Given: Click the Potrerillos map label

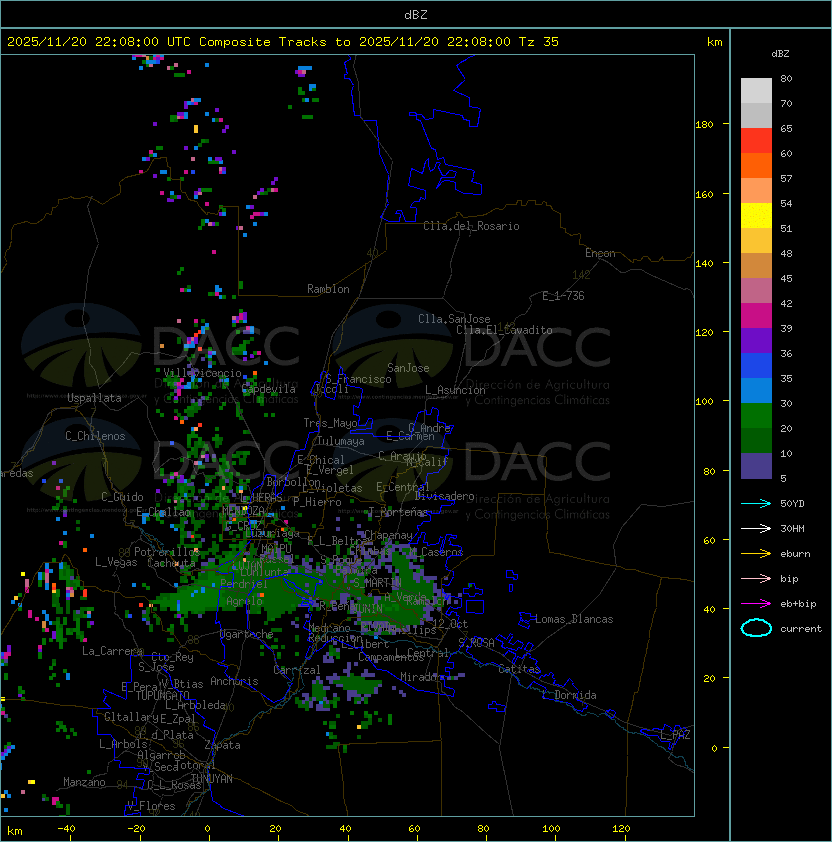Looking at the screenshot, I should click(x=167, y=551).
